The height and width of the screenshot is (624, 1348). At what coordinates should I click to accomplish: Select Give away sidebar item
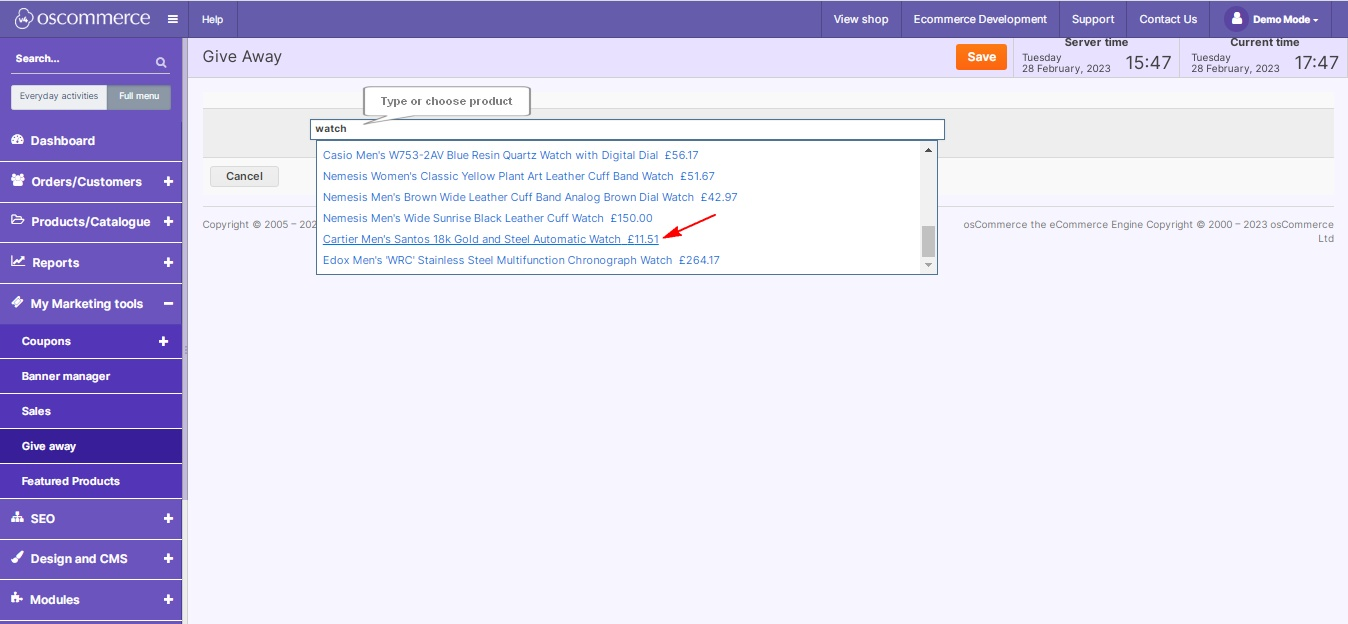pos(91,446)
